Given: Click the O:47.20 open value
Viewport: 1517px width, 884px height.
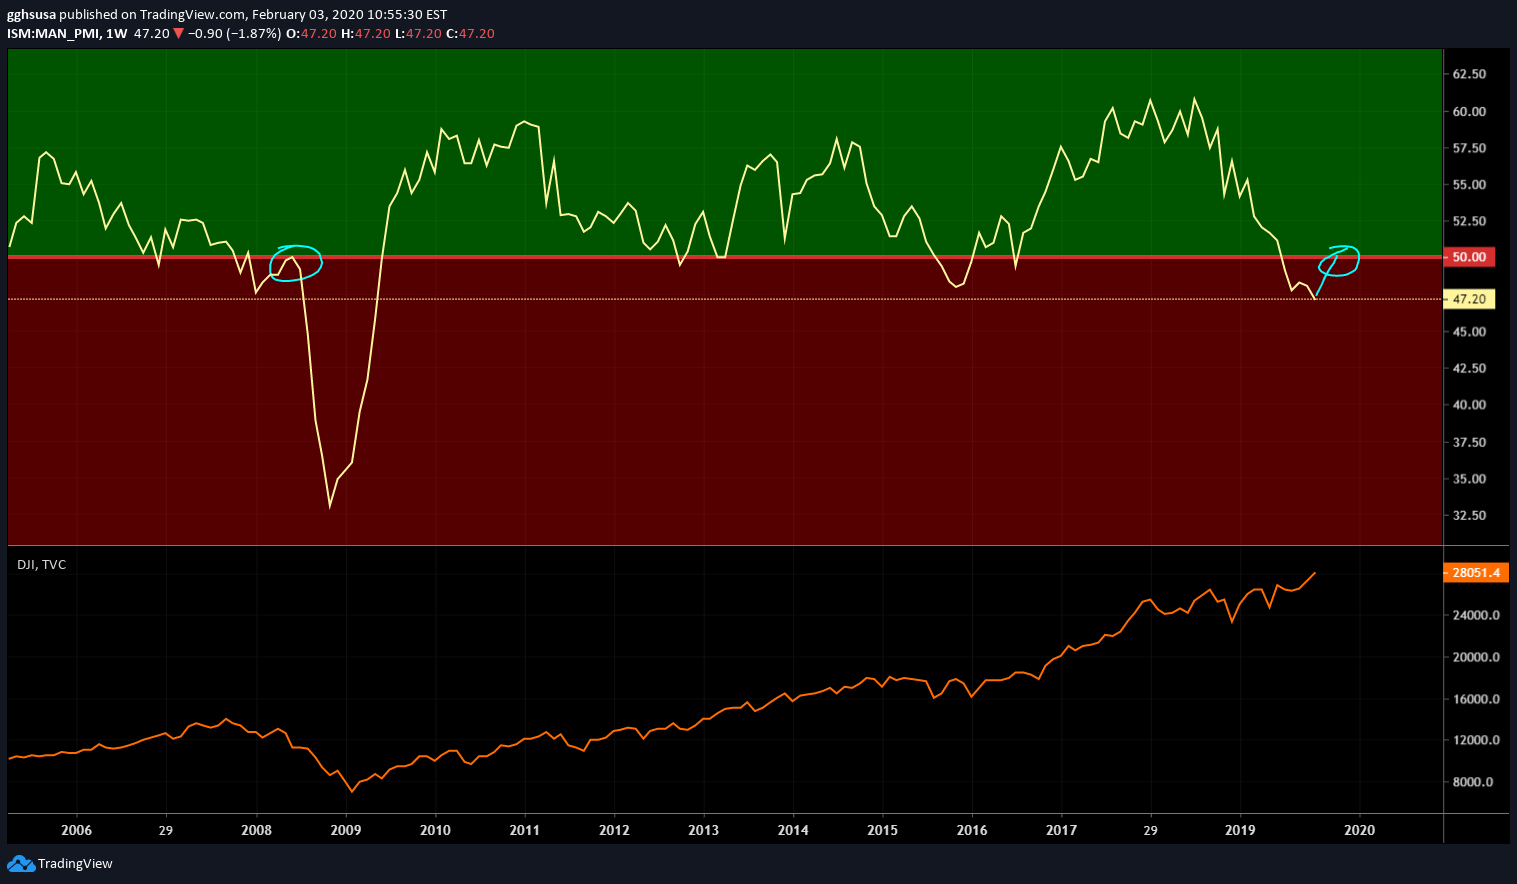Looking at the screenshot, I should coord(311,33).
